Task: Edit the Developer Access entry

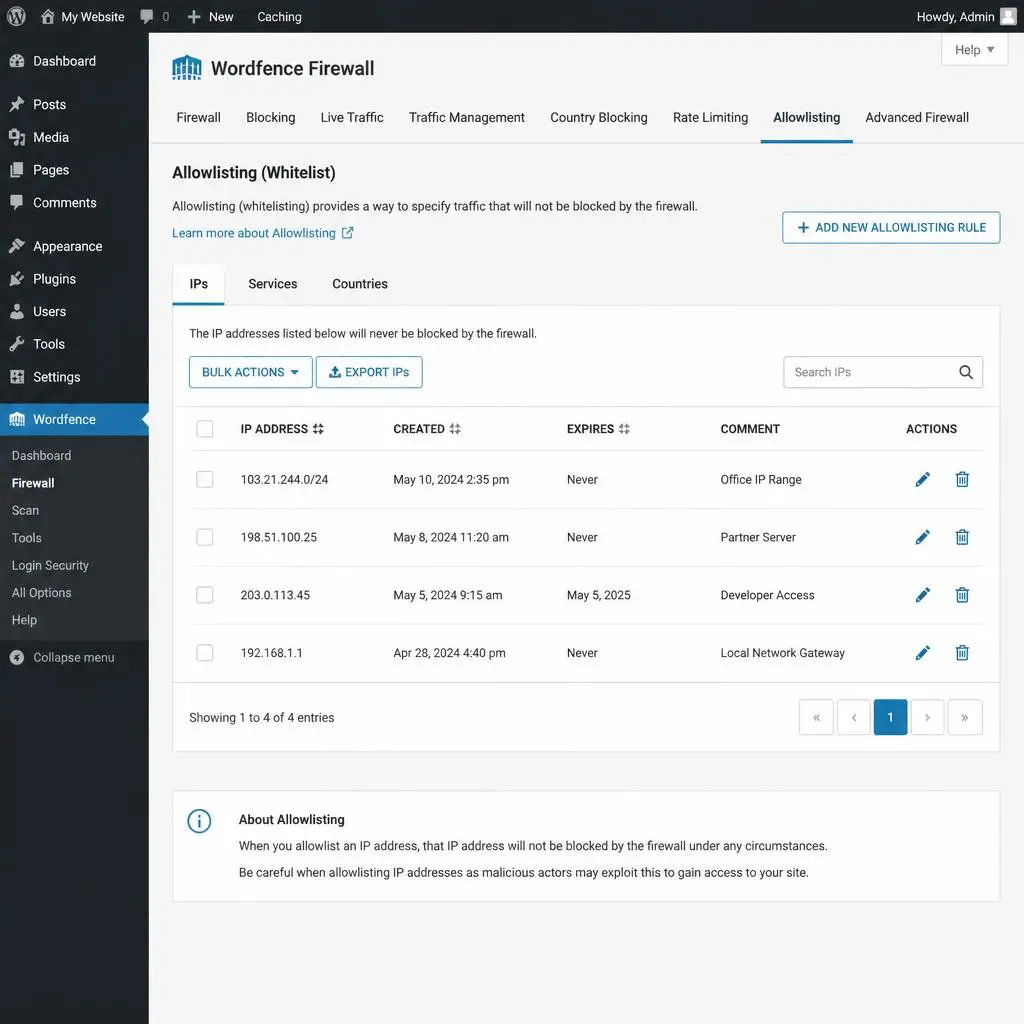Action: point(922,595)
